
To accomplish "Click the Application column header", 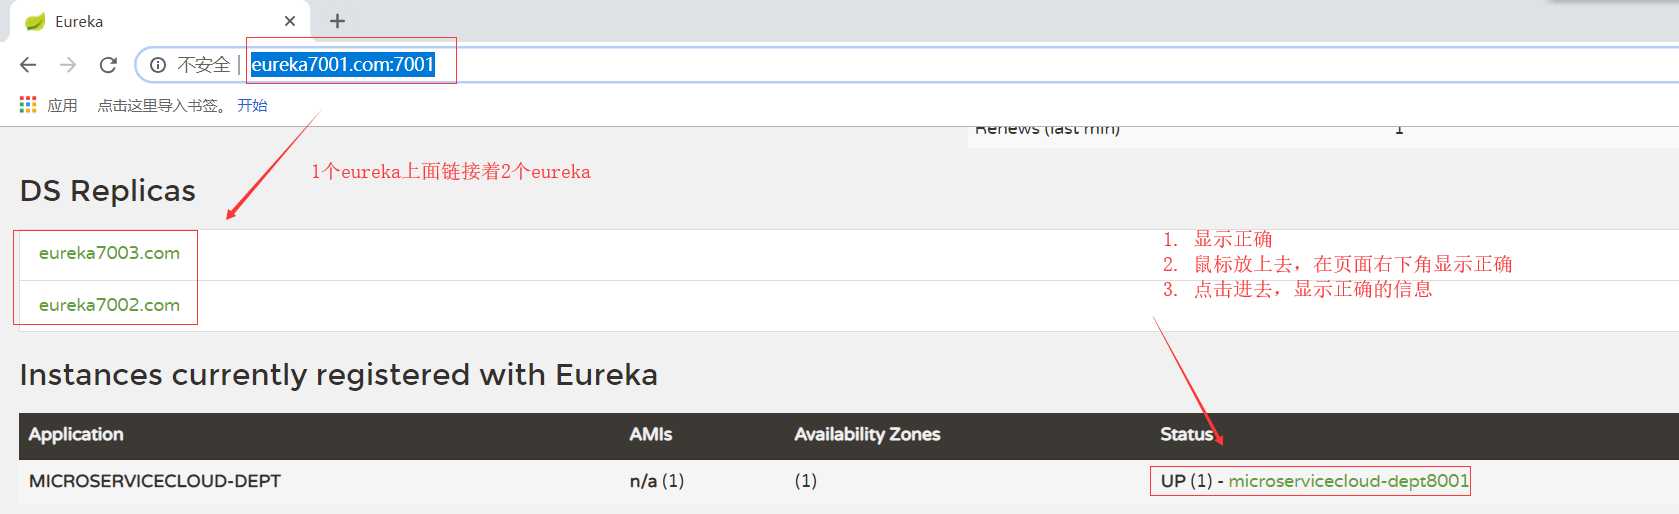I will coord(76,434).
